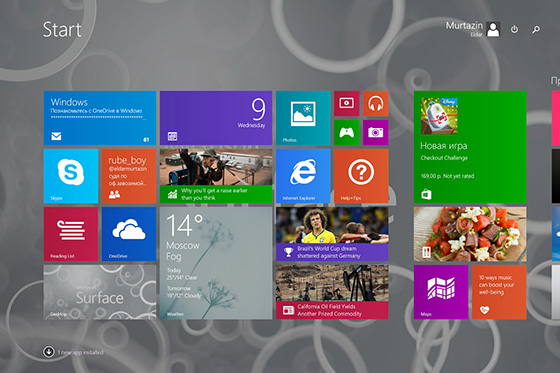Click the search magnifier icon
Screen dimensions: 560x373
tap(536, 29)
